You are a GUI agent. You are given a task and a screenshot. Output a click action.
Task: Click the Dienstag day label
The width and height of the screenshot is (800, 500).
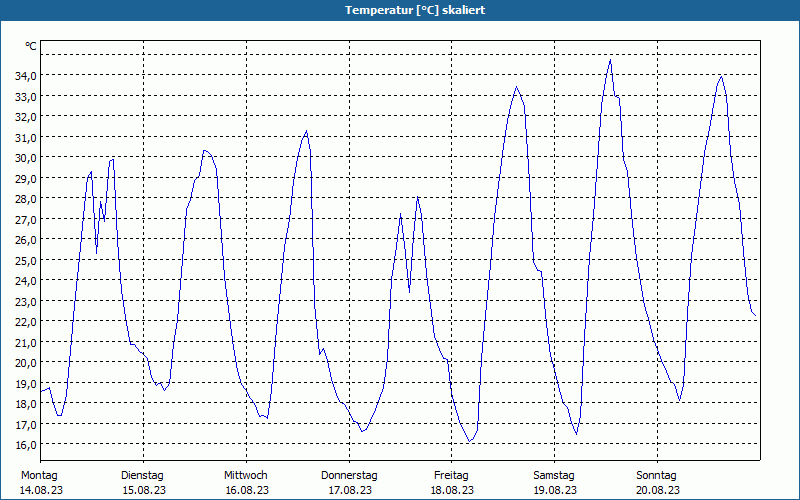click(142, 476)
